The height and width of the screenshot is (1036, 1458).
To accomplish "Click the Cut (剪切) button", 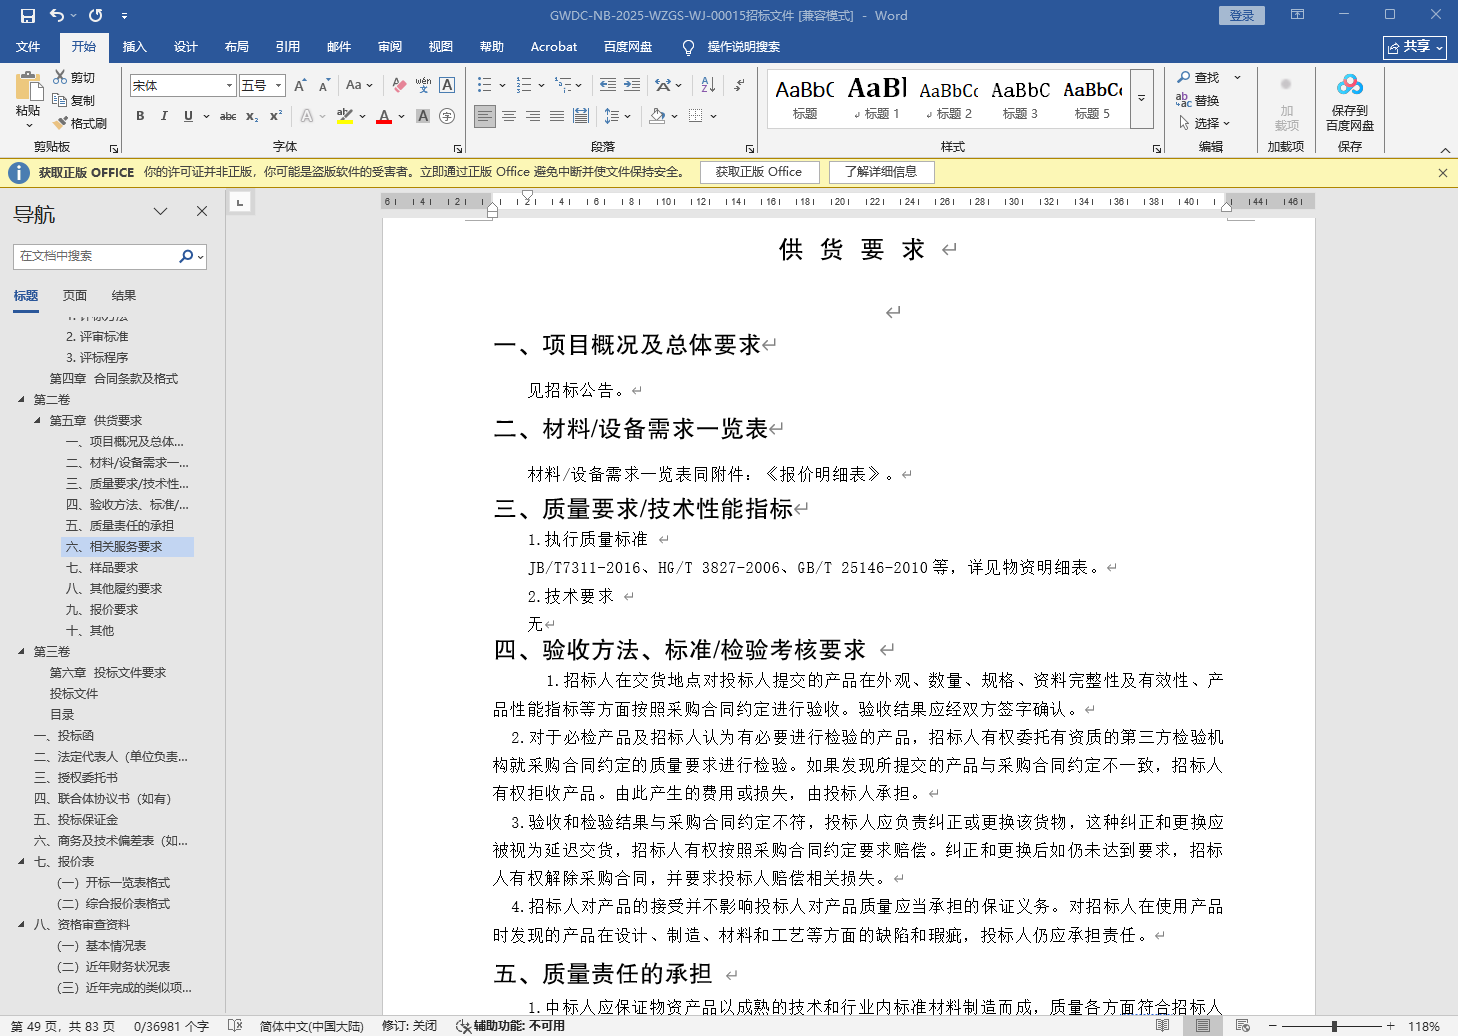I will (75, 78).
